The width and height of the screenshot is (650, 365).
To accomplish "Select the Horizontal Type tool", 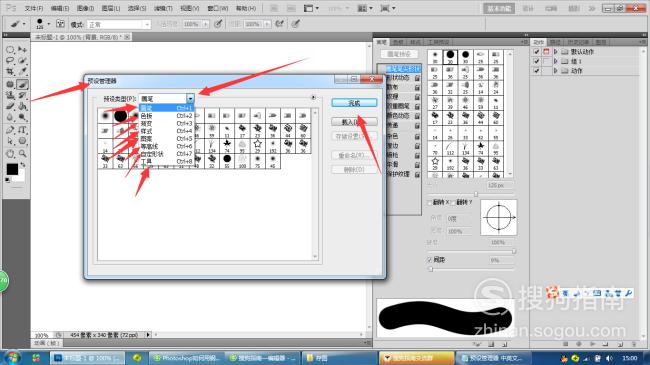I will (22, 130).
